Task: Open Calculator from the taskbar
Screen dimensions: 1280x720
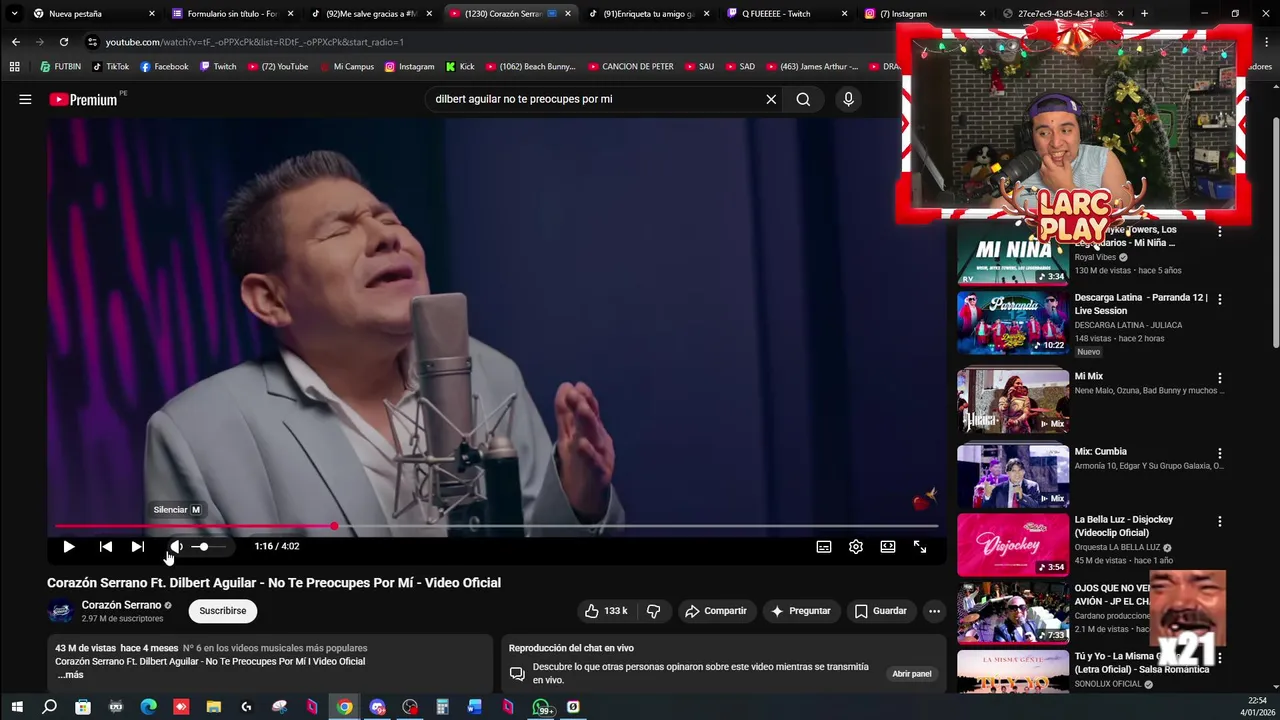Action: click(442, 707)
